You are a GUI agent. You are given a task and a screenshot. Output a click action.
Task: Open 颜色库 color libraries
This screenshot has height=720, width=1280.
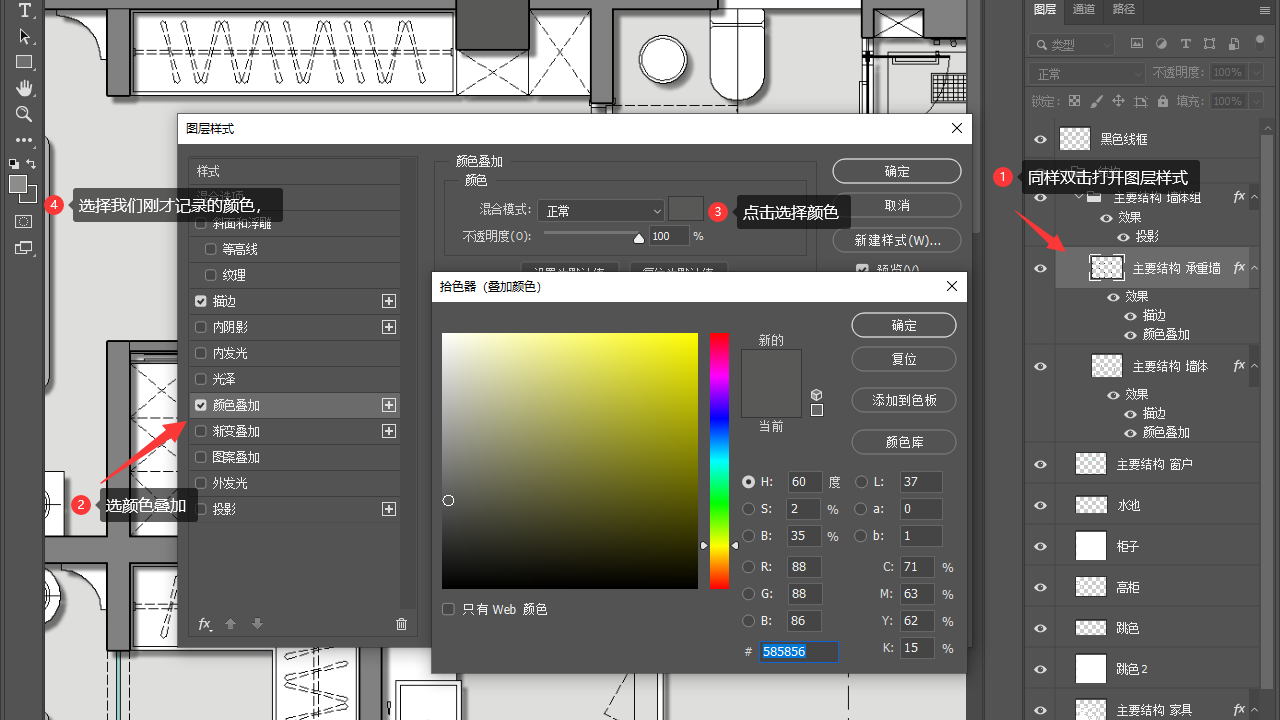[904, 442]
